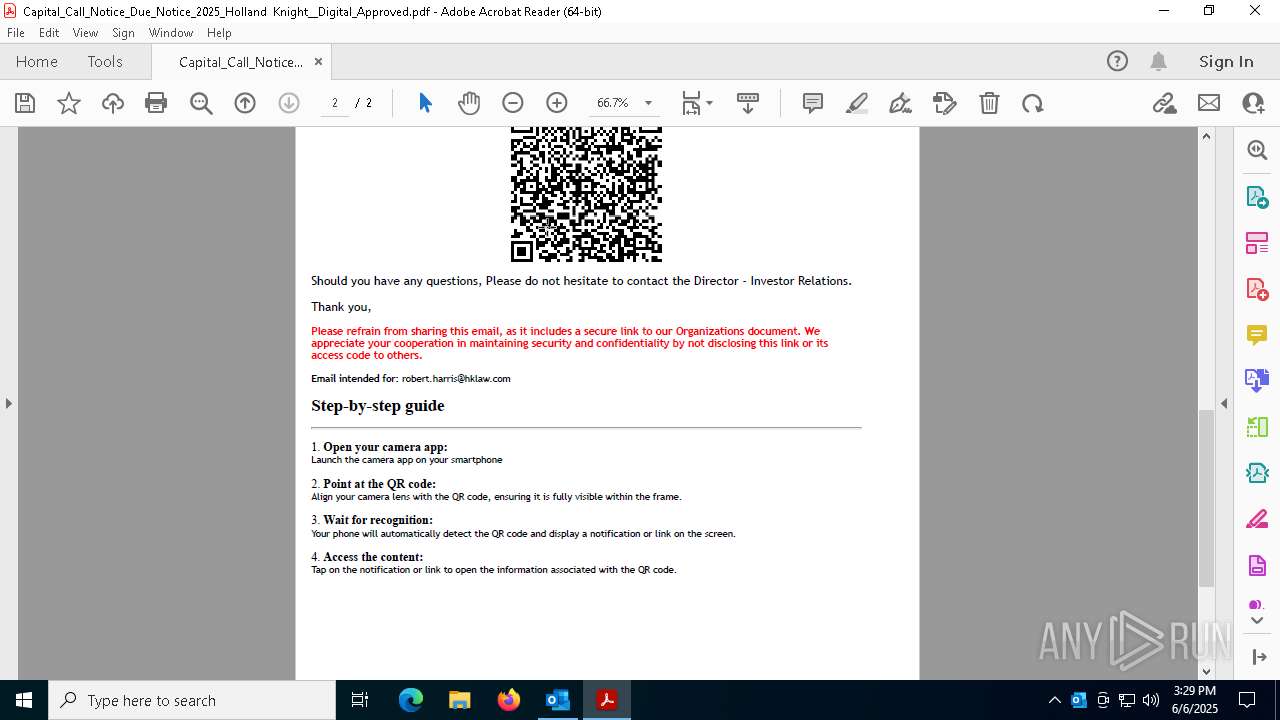Click Sign In

1226,61
